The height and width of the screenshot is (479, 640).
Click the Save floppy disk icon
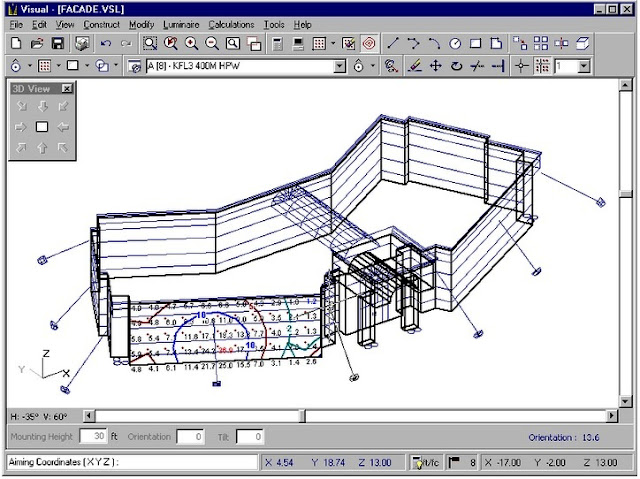pyautogui.click(x=58, y=43)
